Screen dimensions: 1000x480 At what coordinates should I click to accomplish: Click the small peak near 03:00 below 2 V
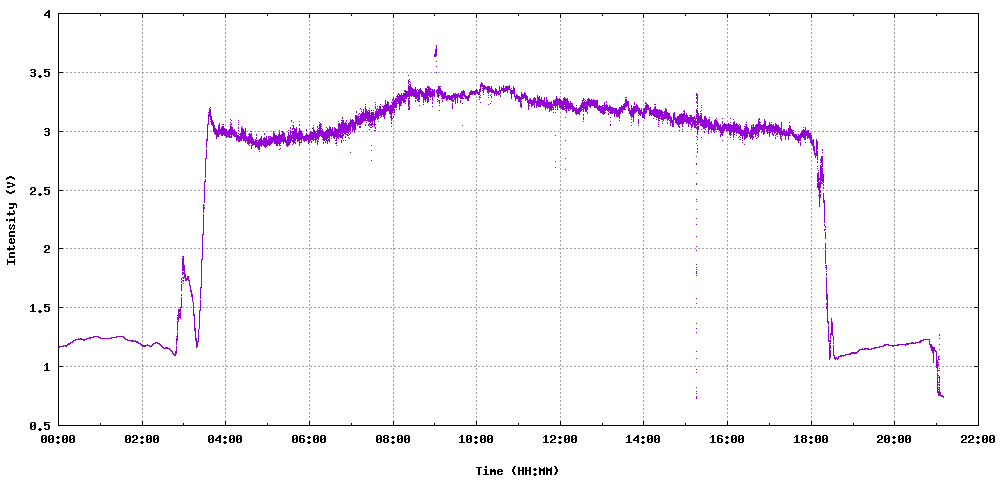coord(183,260)
